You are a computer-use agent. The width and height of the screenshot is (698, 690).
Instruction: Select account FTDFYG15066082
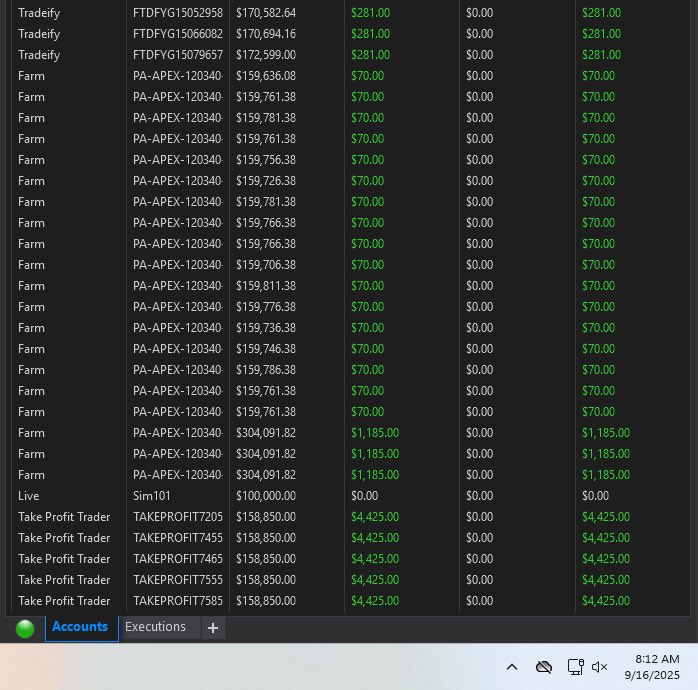(178, 34)
